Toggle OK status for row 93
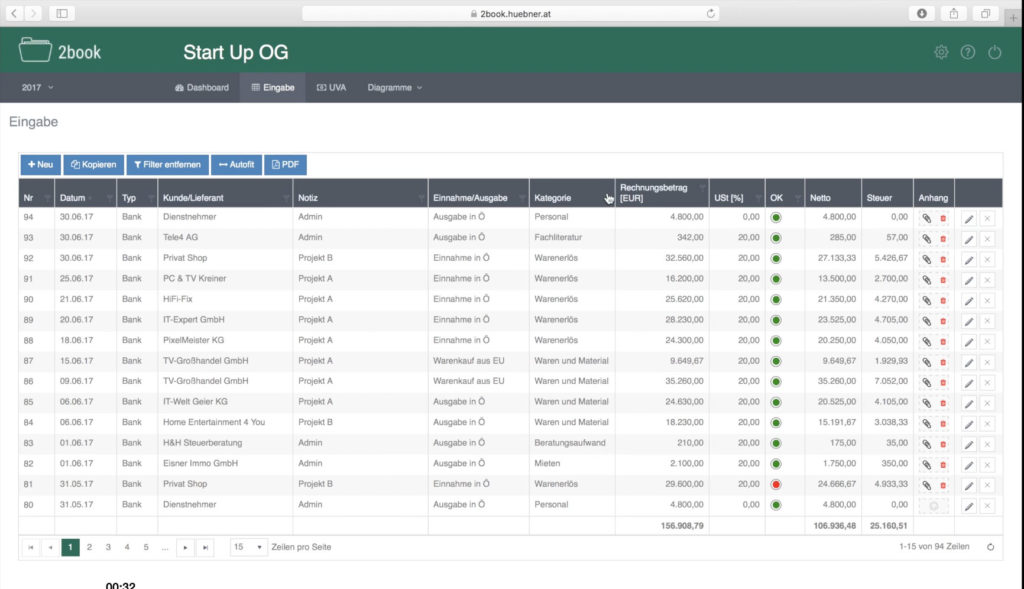 (776, 238)
